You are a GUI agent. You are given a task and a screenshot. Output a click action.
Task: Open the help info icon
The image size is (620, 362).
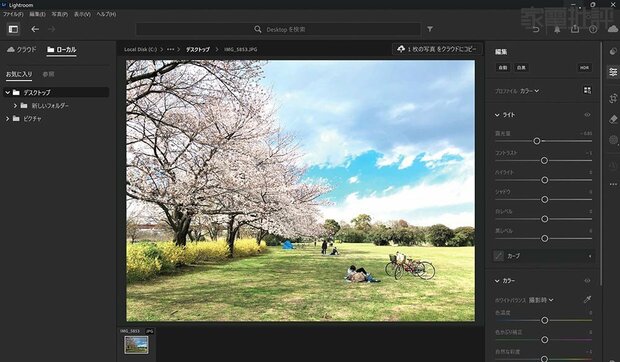coord(593,30)
